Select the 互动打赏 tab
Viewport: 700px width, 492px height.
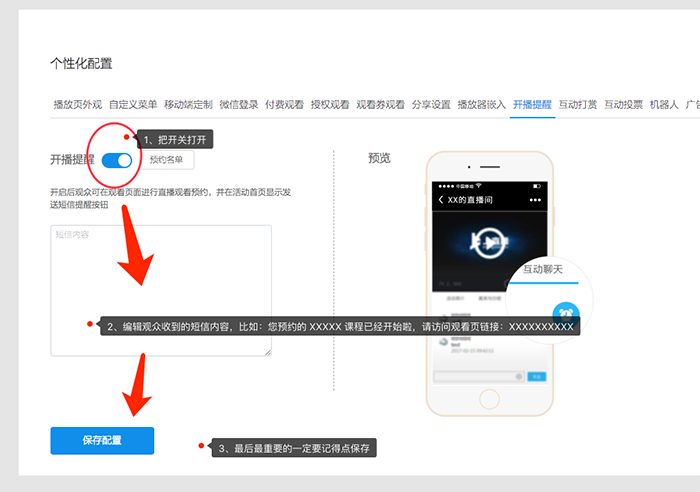click(x=578, y=104)
